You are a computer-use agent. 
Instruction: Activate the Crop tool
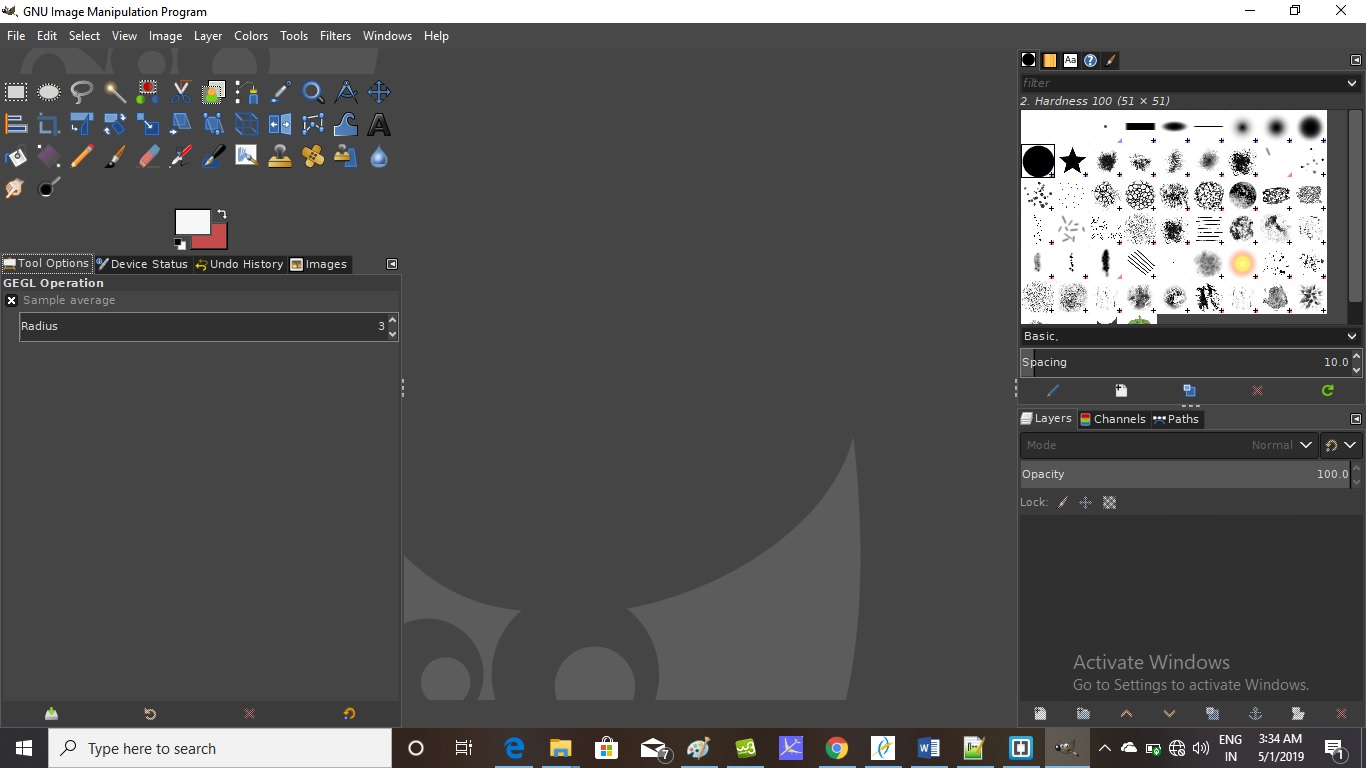49,125
